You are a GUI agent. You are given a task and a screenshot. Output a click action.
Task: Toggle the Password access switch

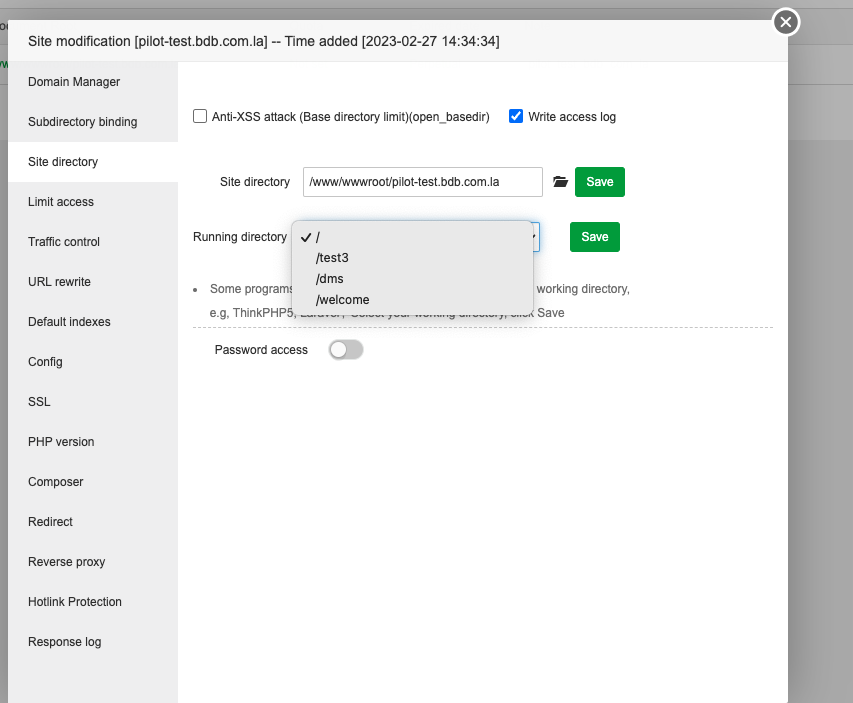(x=346, y=350)
